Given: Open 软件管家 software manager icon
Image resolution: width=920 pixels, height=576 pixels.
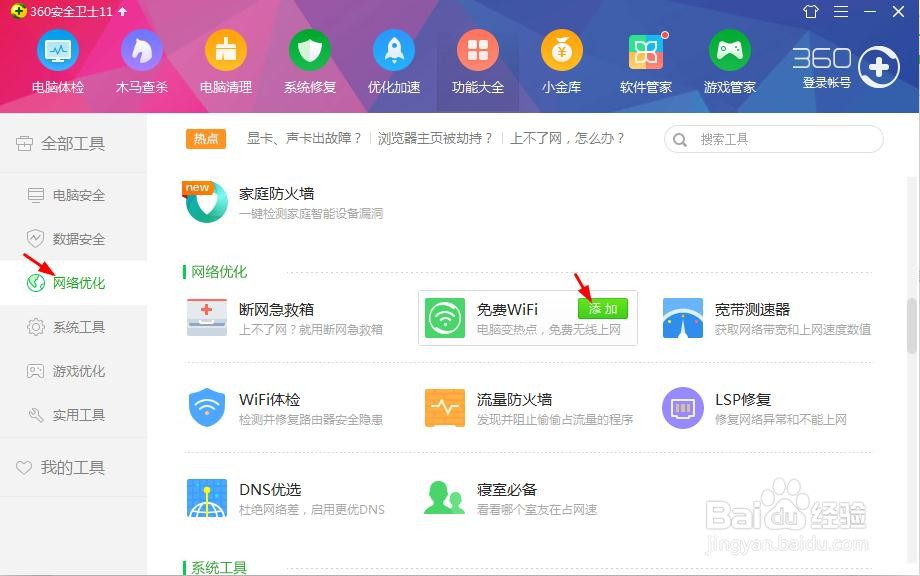Looking at the screenshot, I should pos(645,50).
